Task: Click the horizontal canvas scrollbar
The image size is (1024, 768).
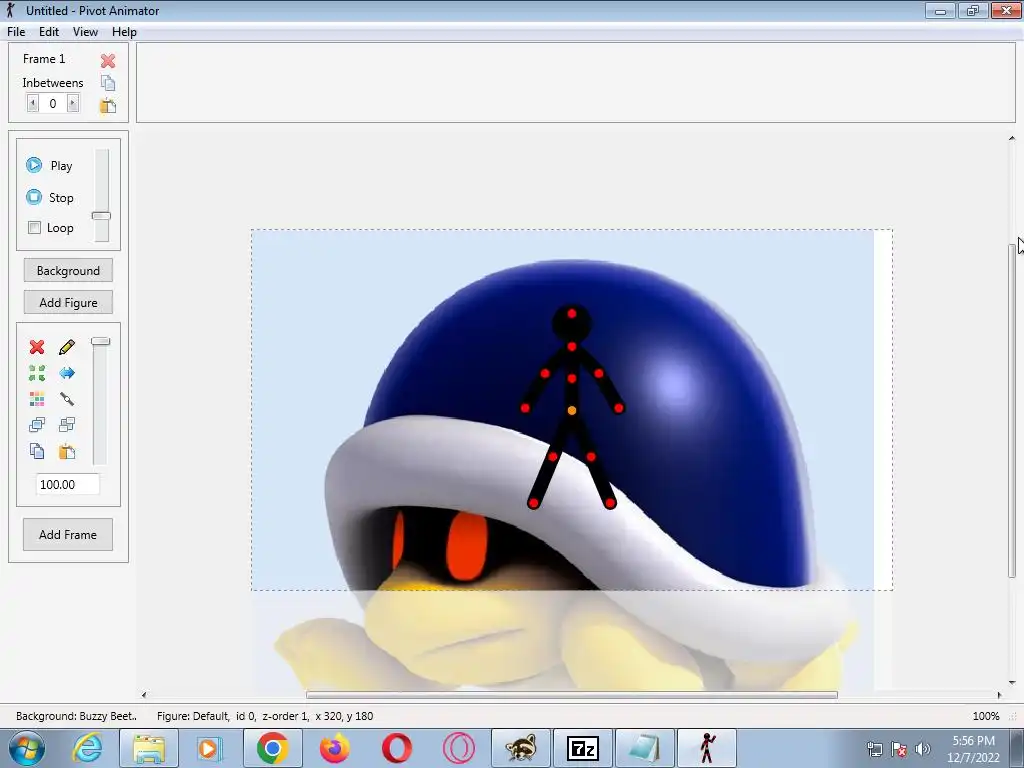Action: pyautogui.click(x=571, y=695)
